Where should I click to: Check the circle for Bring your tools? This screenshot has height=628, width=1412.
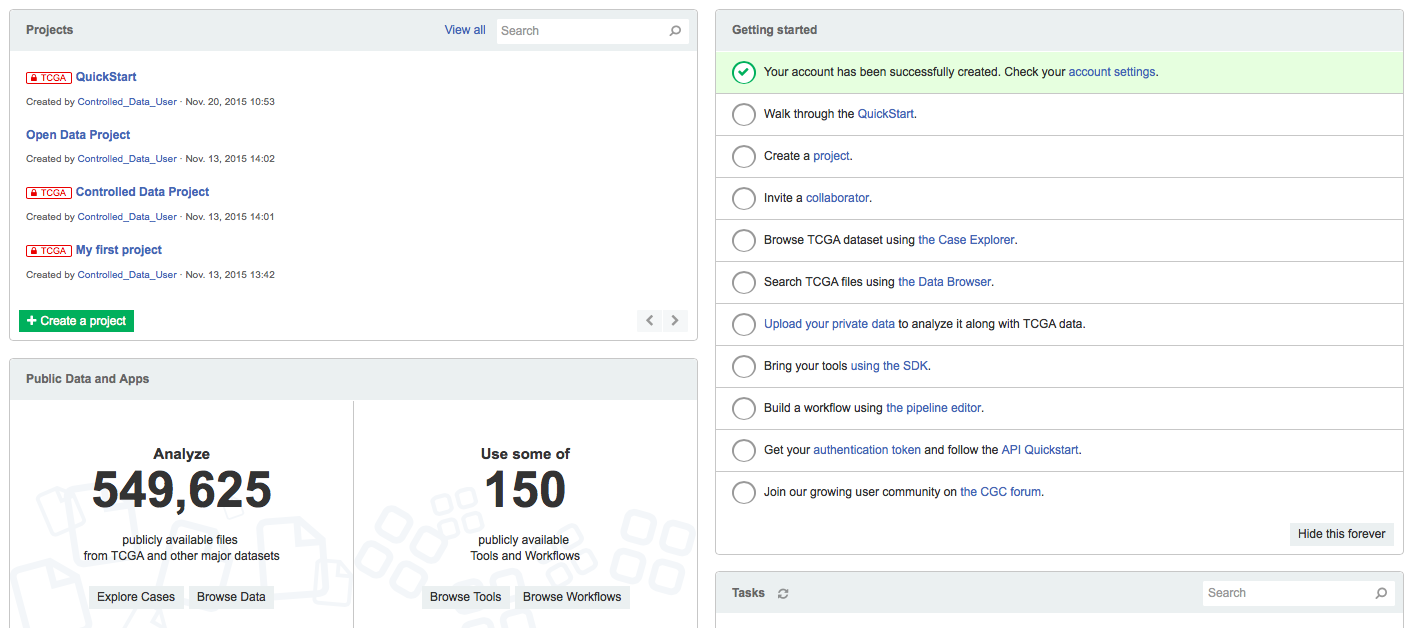pos(744,366)
